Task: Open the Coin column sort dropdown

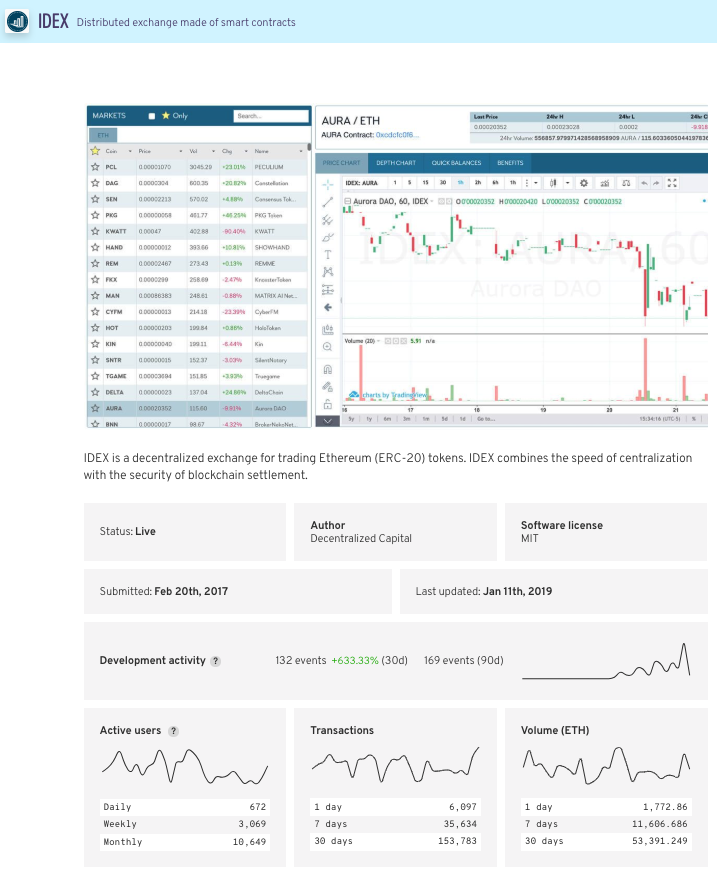Action: click(130, 151)
